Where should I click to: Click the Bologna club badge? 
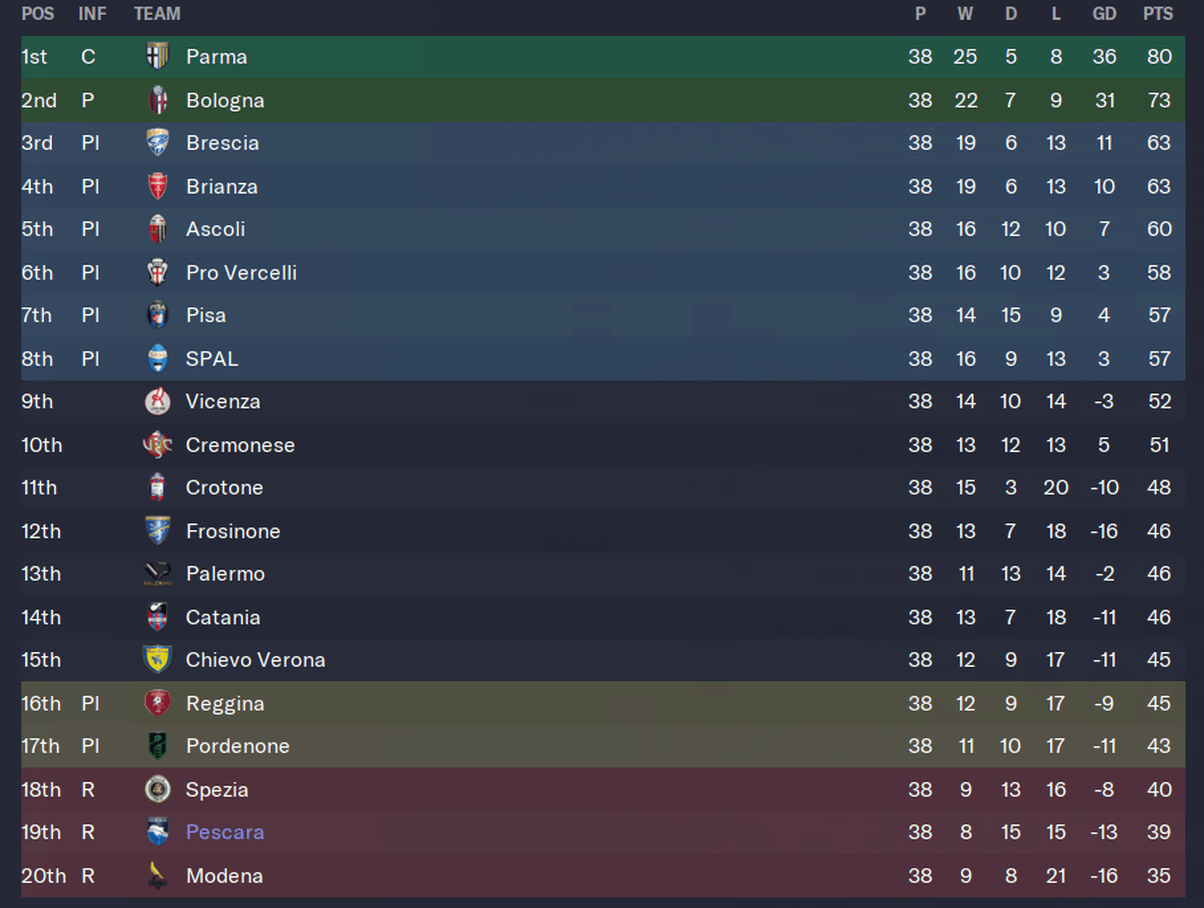pos(157,100)
